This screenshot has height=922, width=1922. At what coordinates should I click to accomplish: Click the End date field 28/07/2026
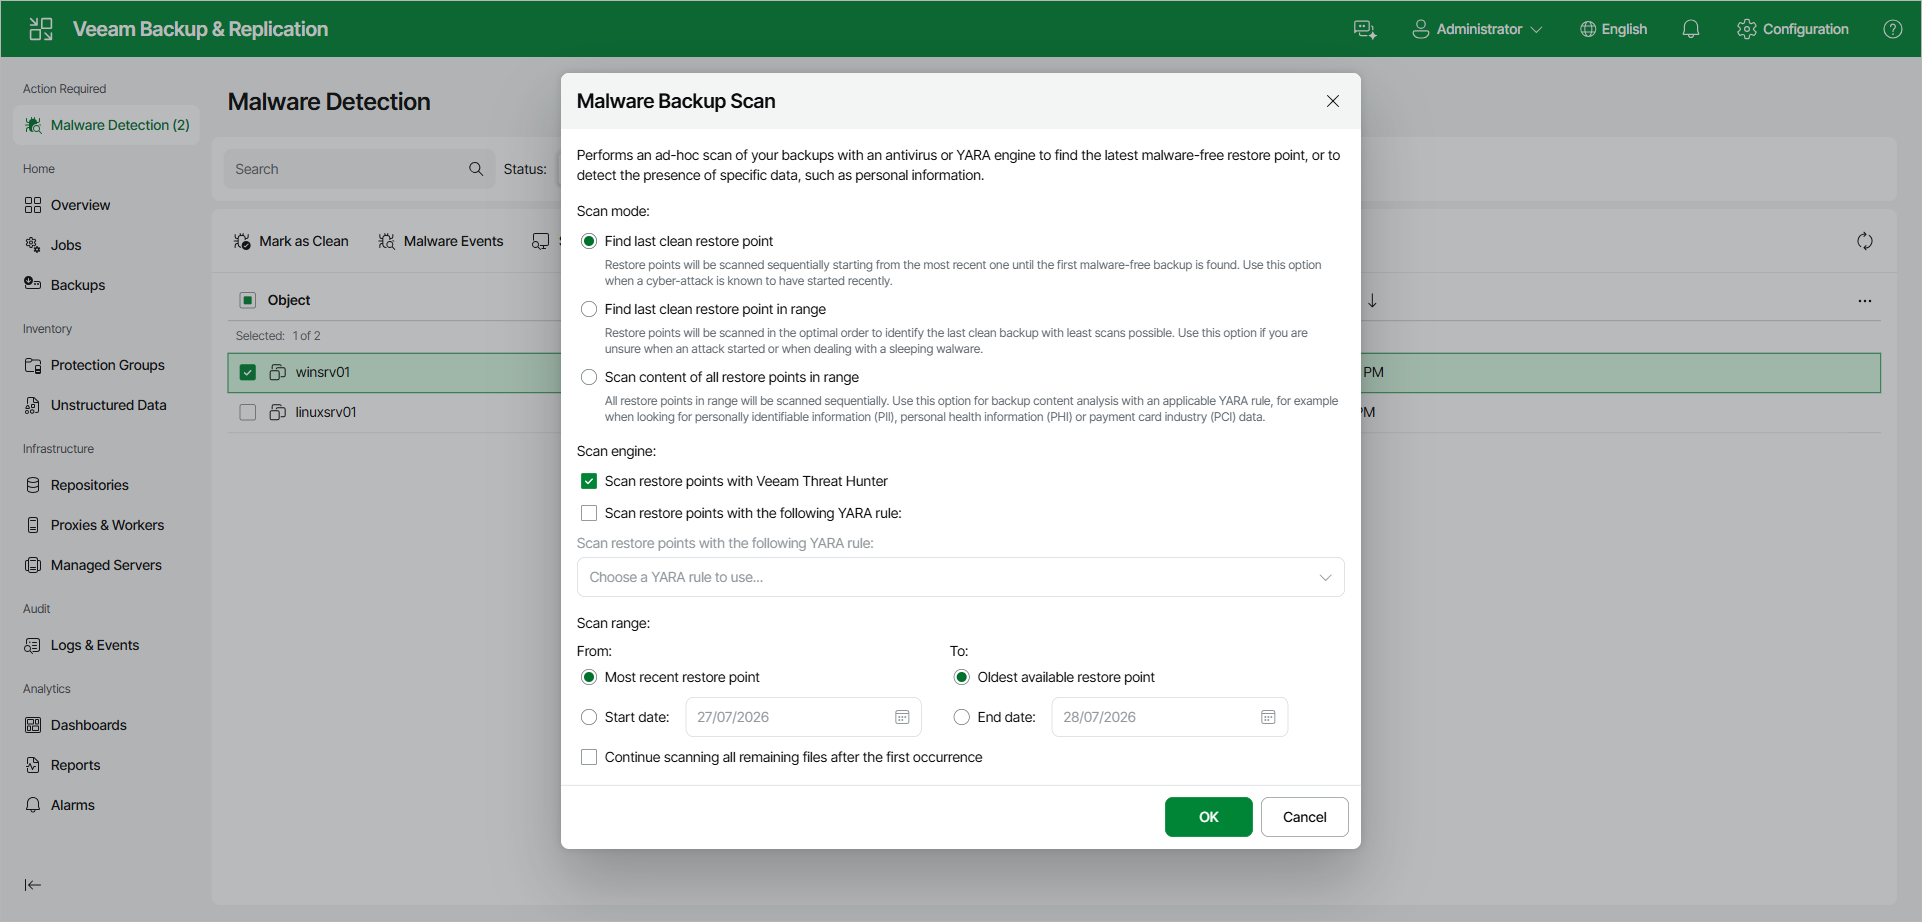click(x=1169, y=717)
